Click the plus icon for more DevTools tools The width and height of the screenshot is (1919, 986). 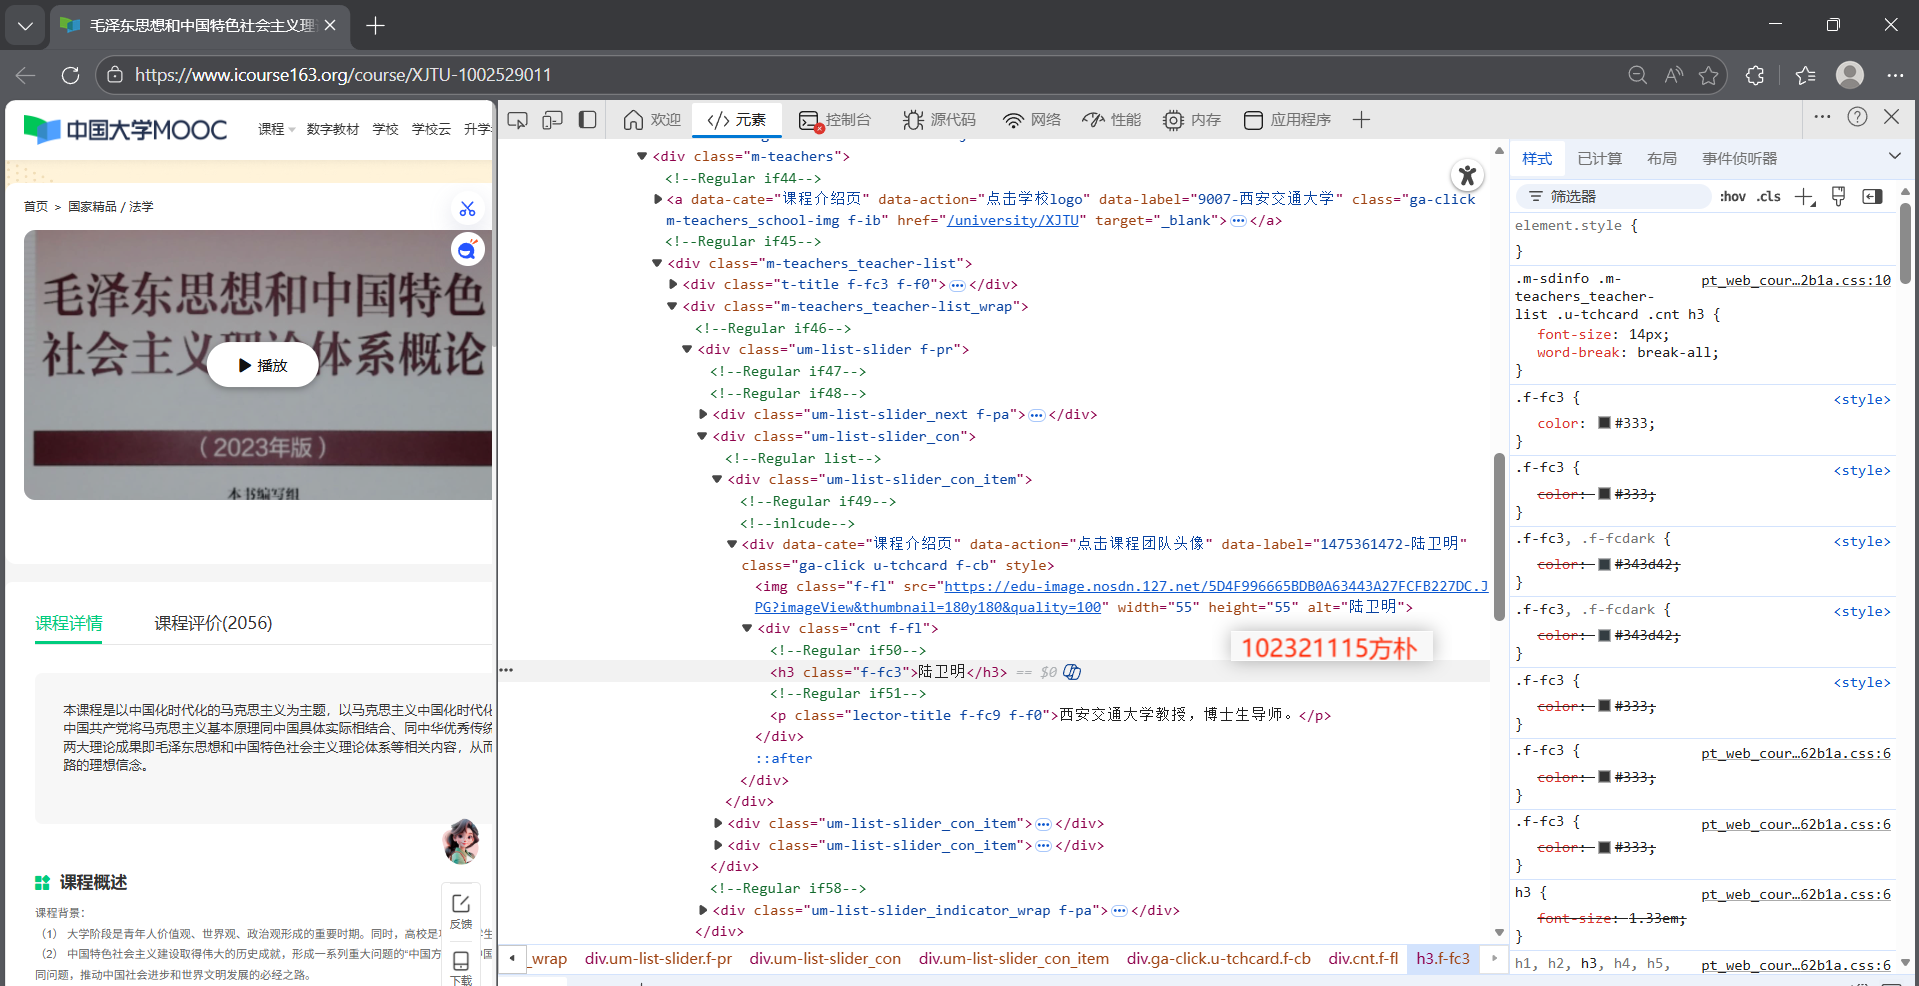pos(1361,120)
